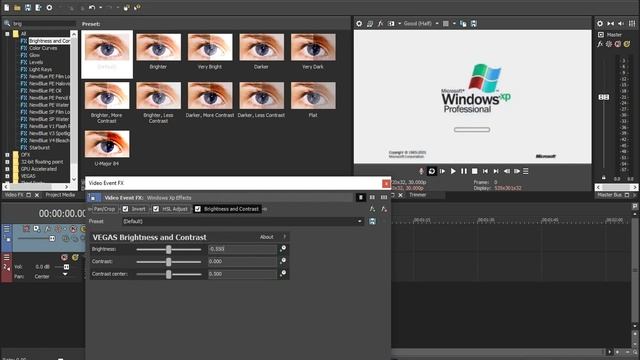Switch to the Video FX tab
This screenshot has height=360, width=640.
tap(13, 195)
